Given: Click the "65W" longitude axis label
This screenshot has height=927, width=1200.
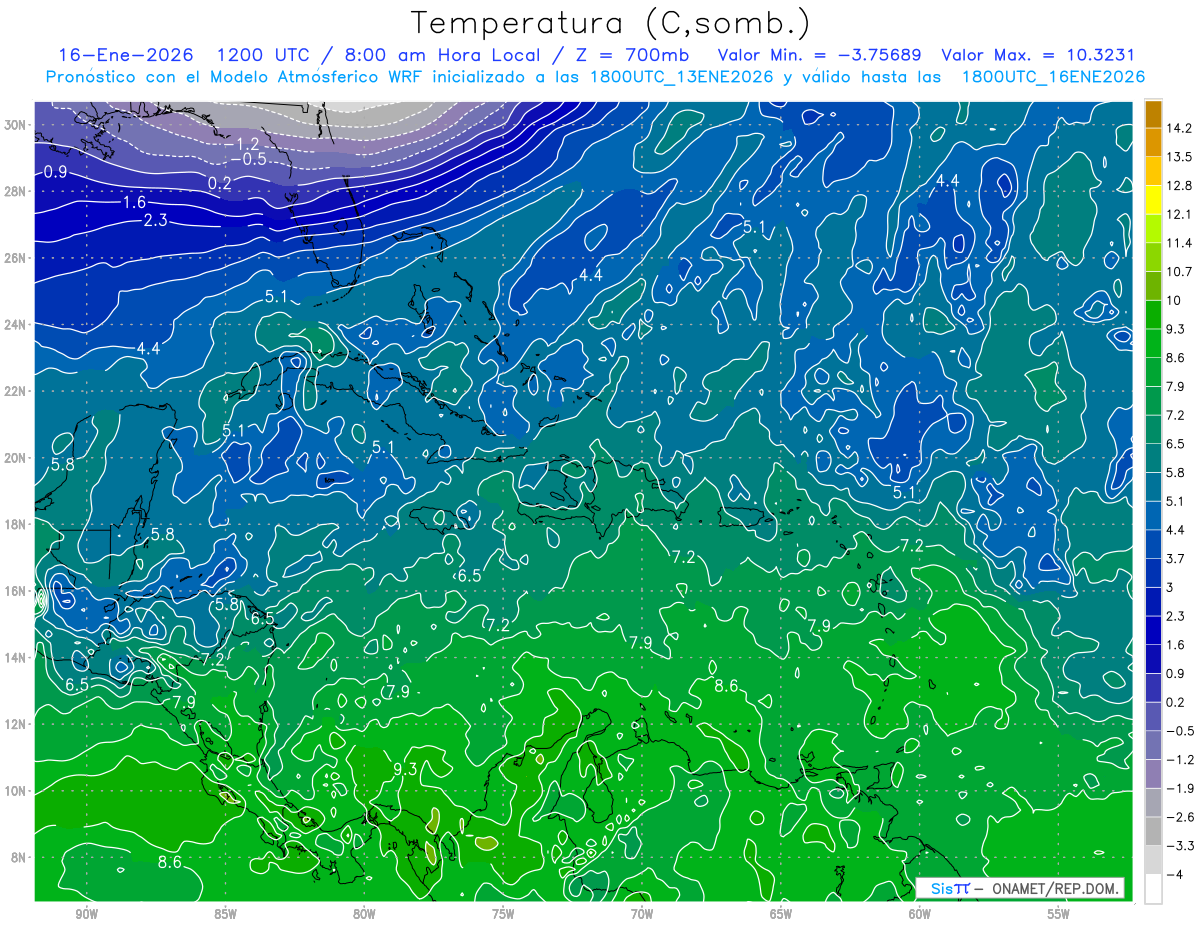Looking at the screenshot, I should click(x=781, y=913).
